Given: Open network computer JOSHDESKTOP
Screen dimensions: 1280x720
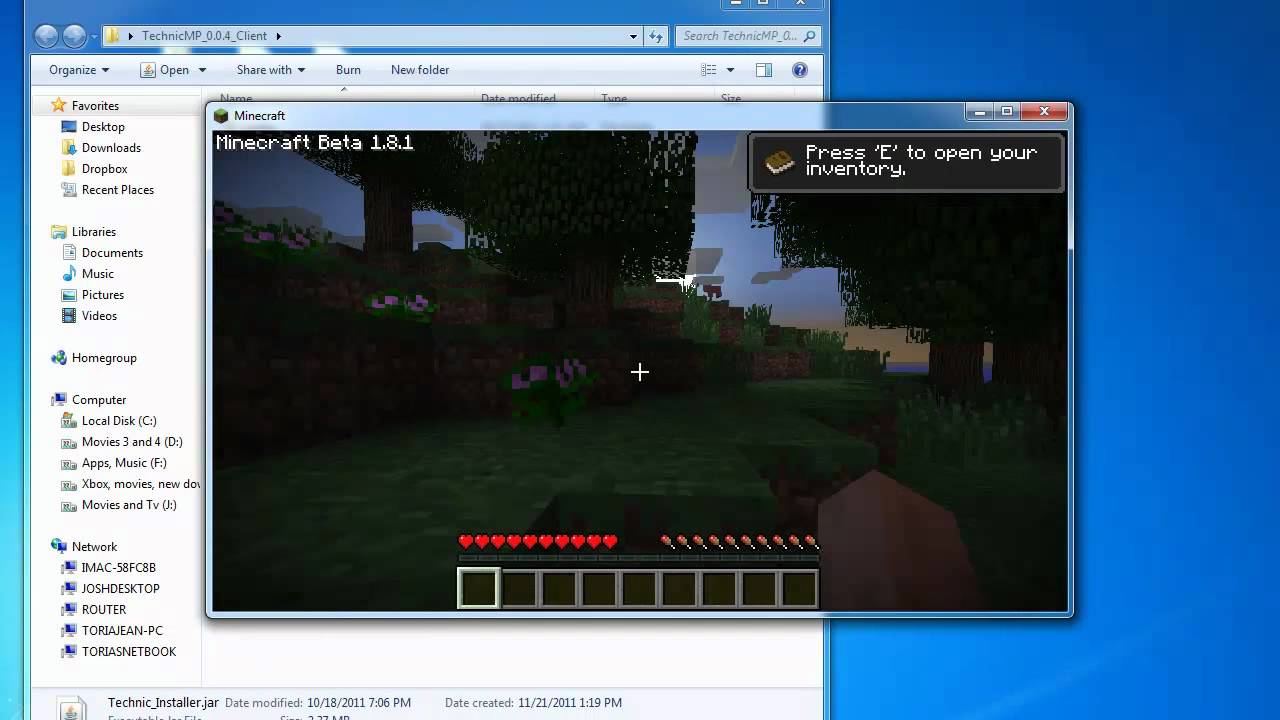Looking at the screenshot, I should [x=121, y=589].
